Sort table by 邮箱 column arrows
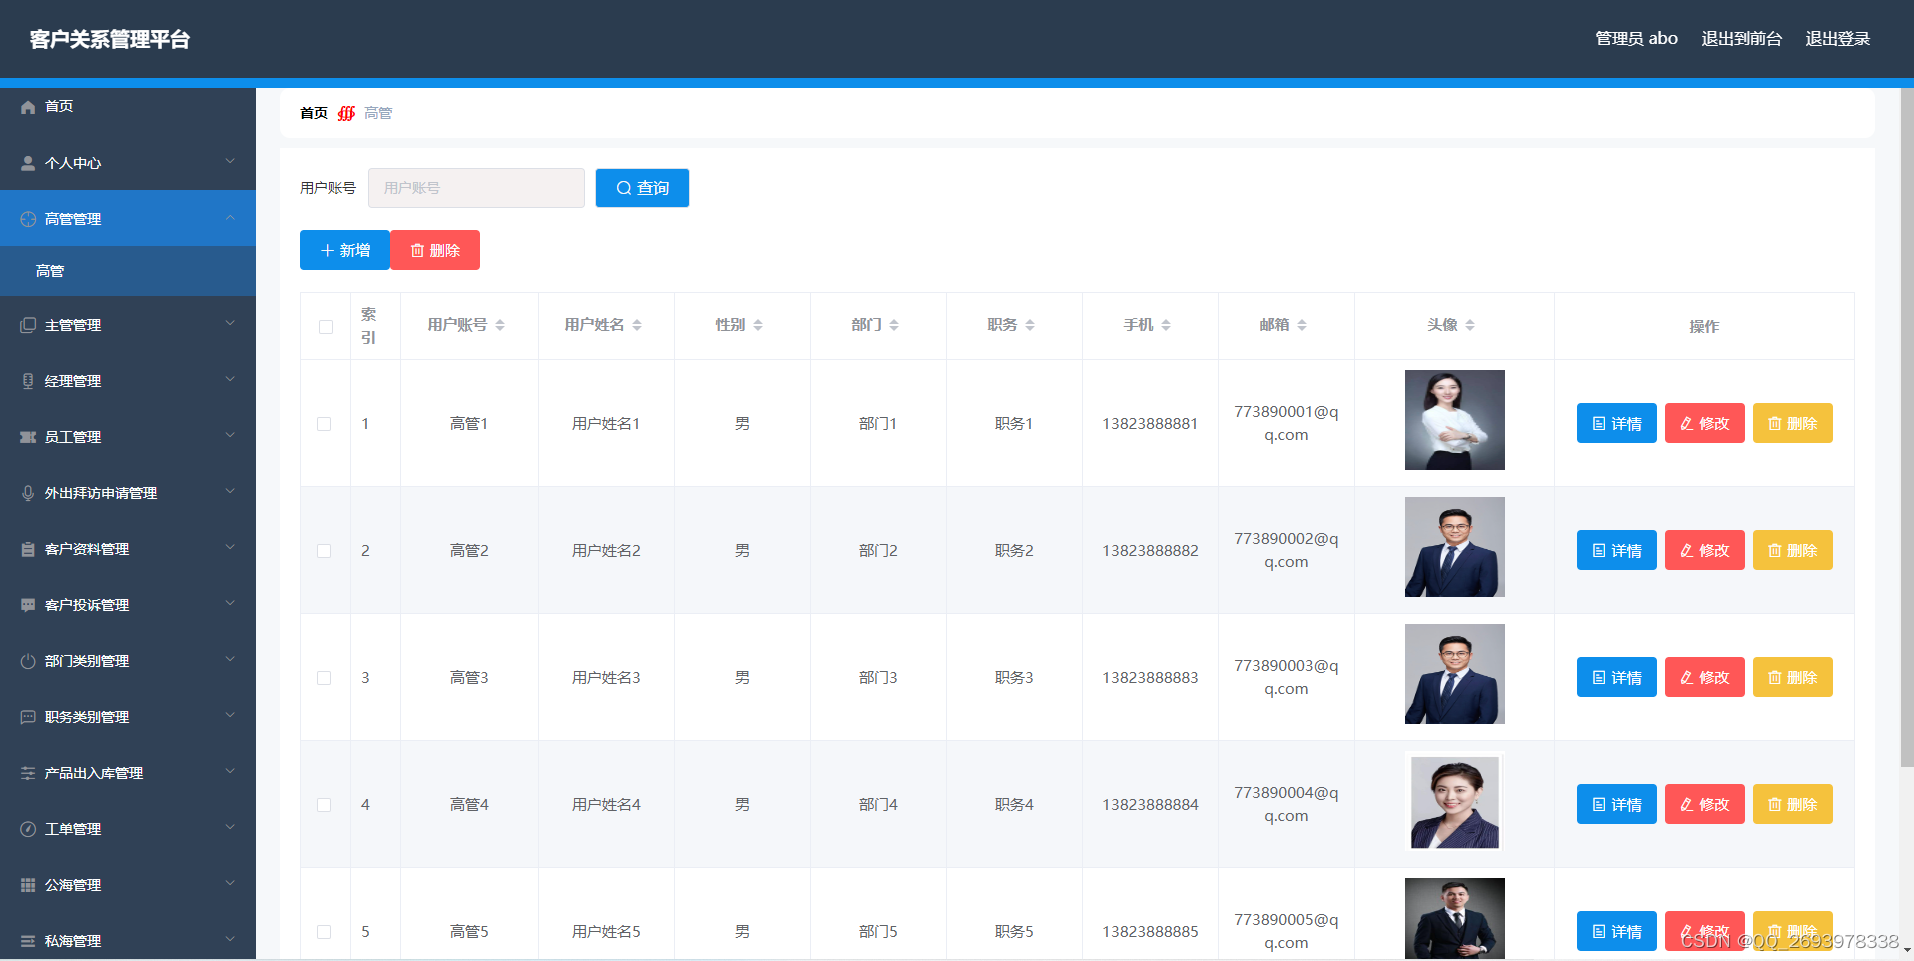The image size is (1914, 961). (1302, 325)
